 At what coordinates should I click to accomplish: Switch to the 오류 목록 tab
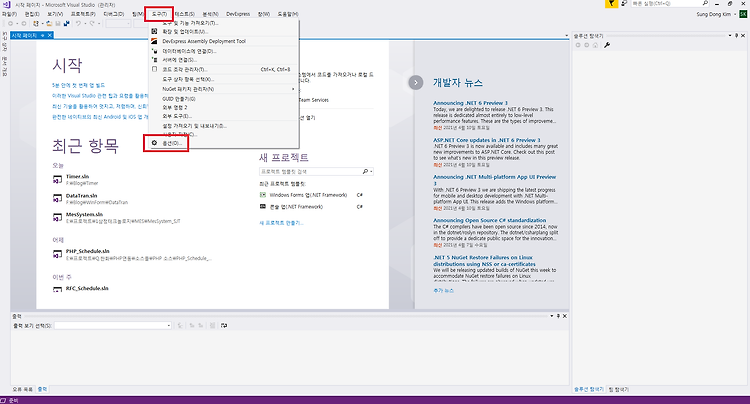pyautogui.click(x=22, y=390)
